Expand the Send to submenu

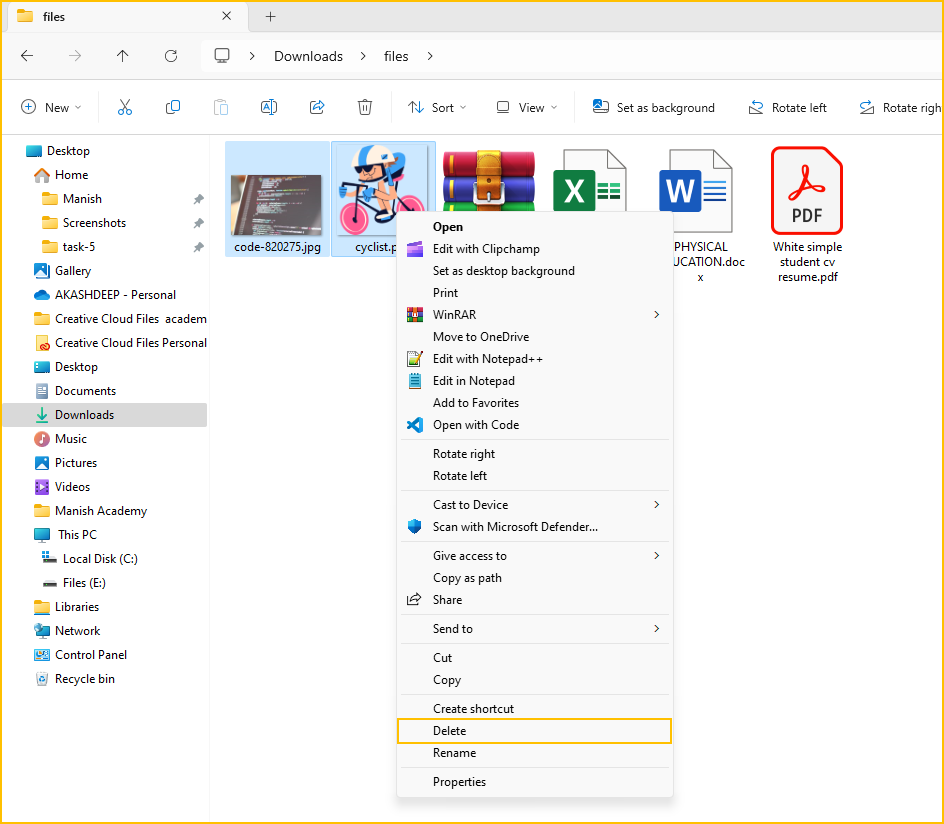(535, 629)
